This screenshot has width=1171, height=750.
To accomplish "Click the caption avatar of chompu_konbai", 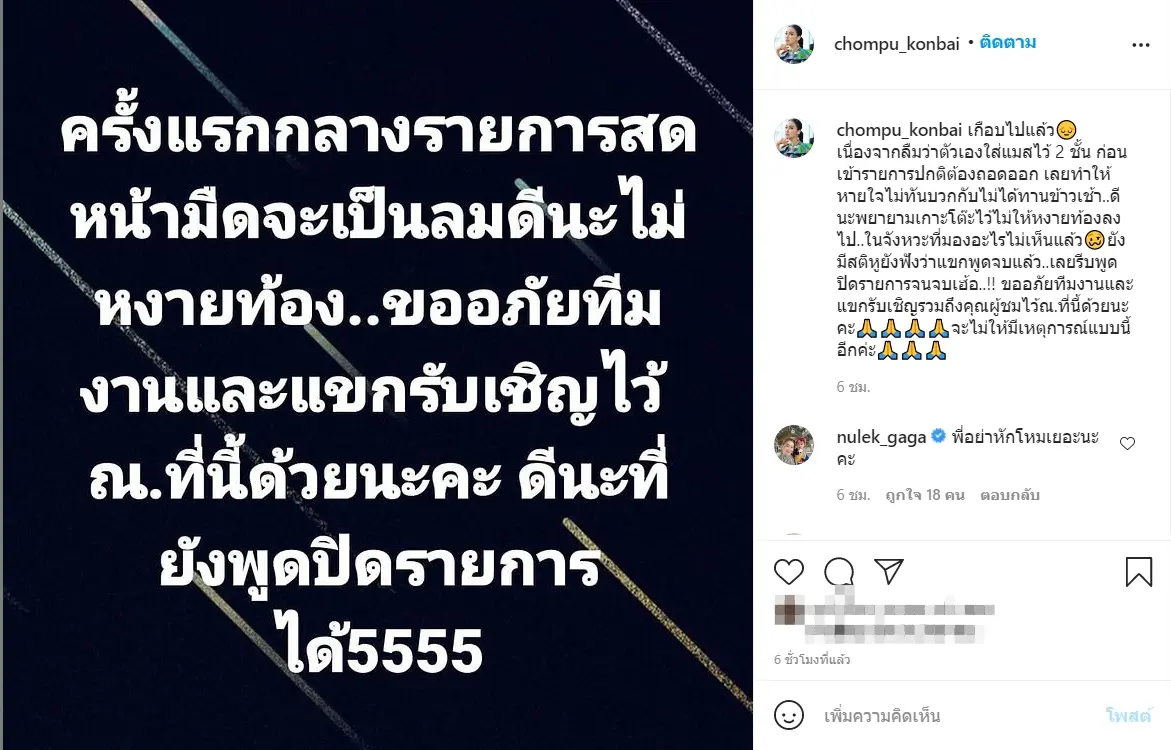I will (794, 138).
